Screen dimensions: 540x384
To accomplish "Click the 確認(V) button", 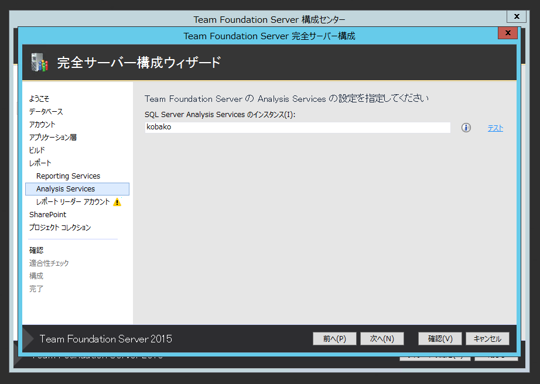I will click(440, 339).
